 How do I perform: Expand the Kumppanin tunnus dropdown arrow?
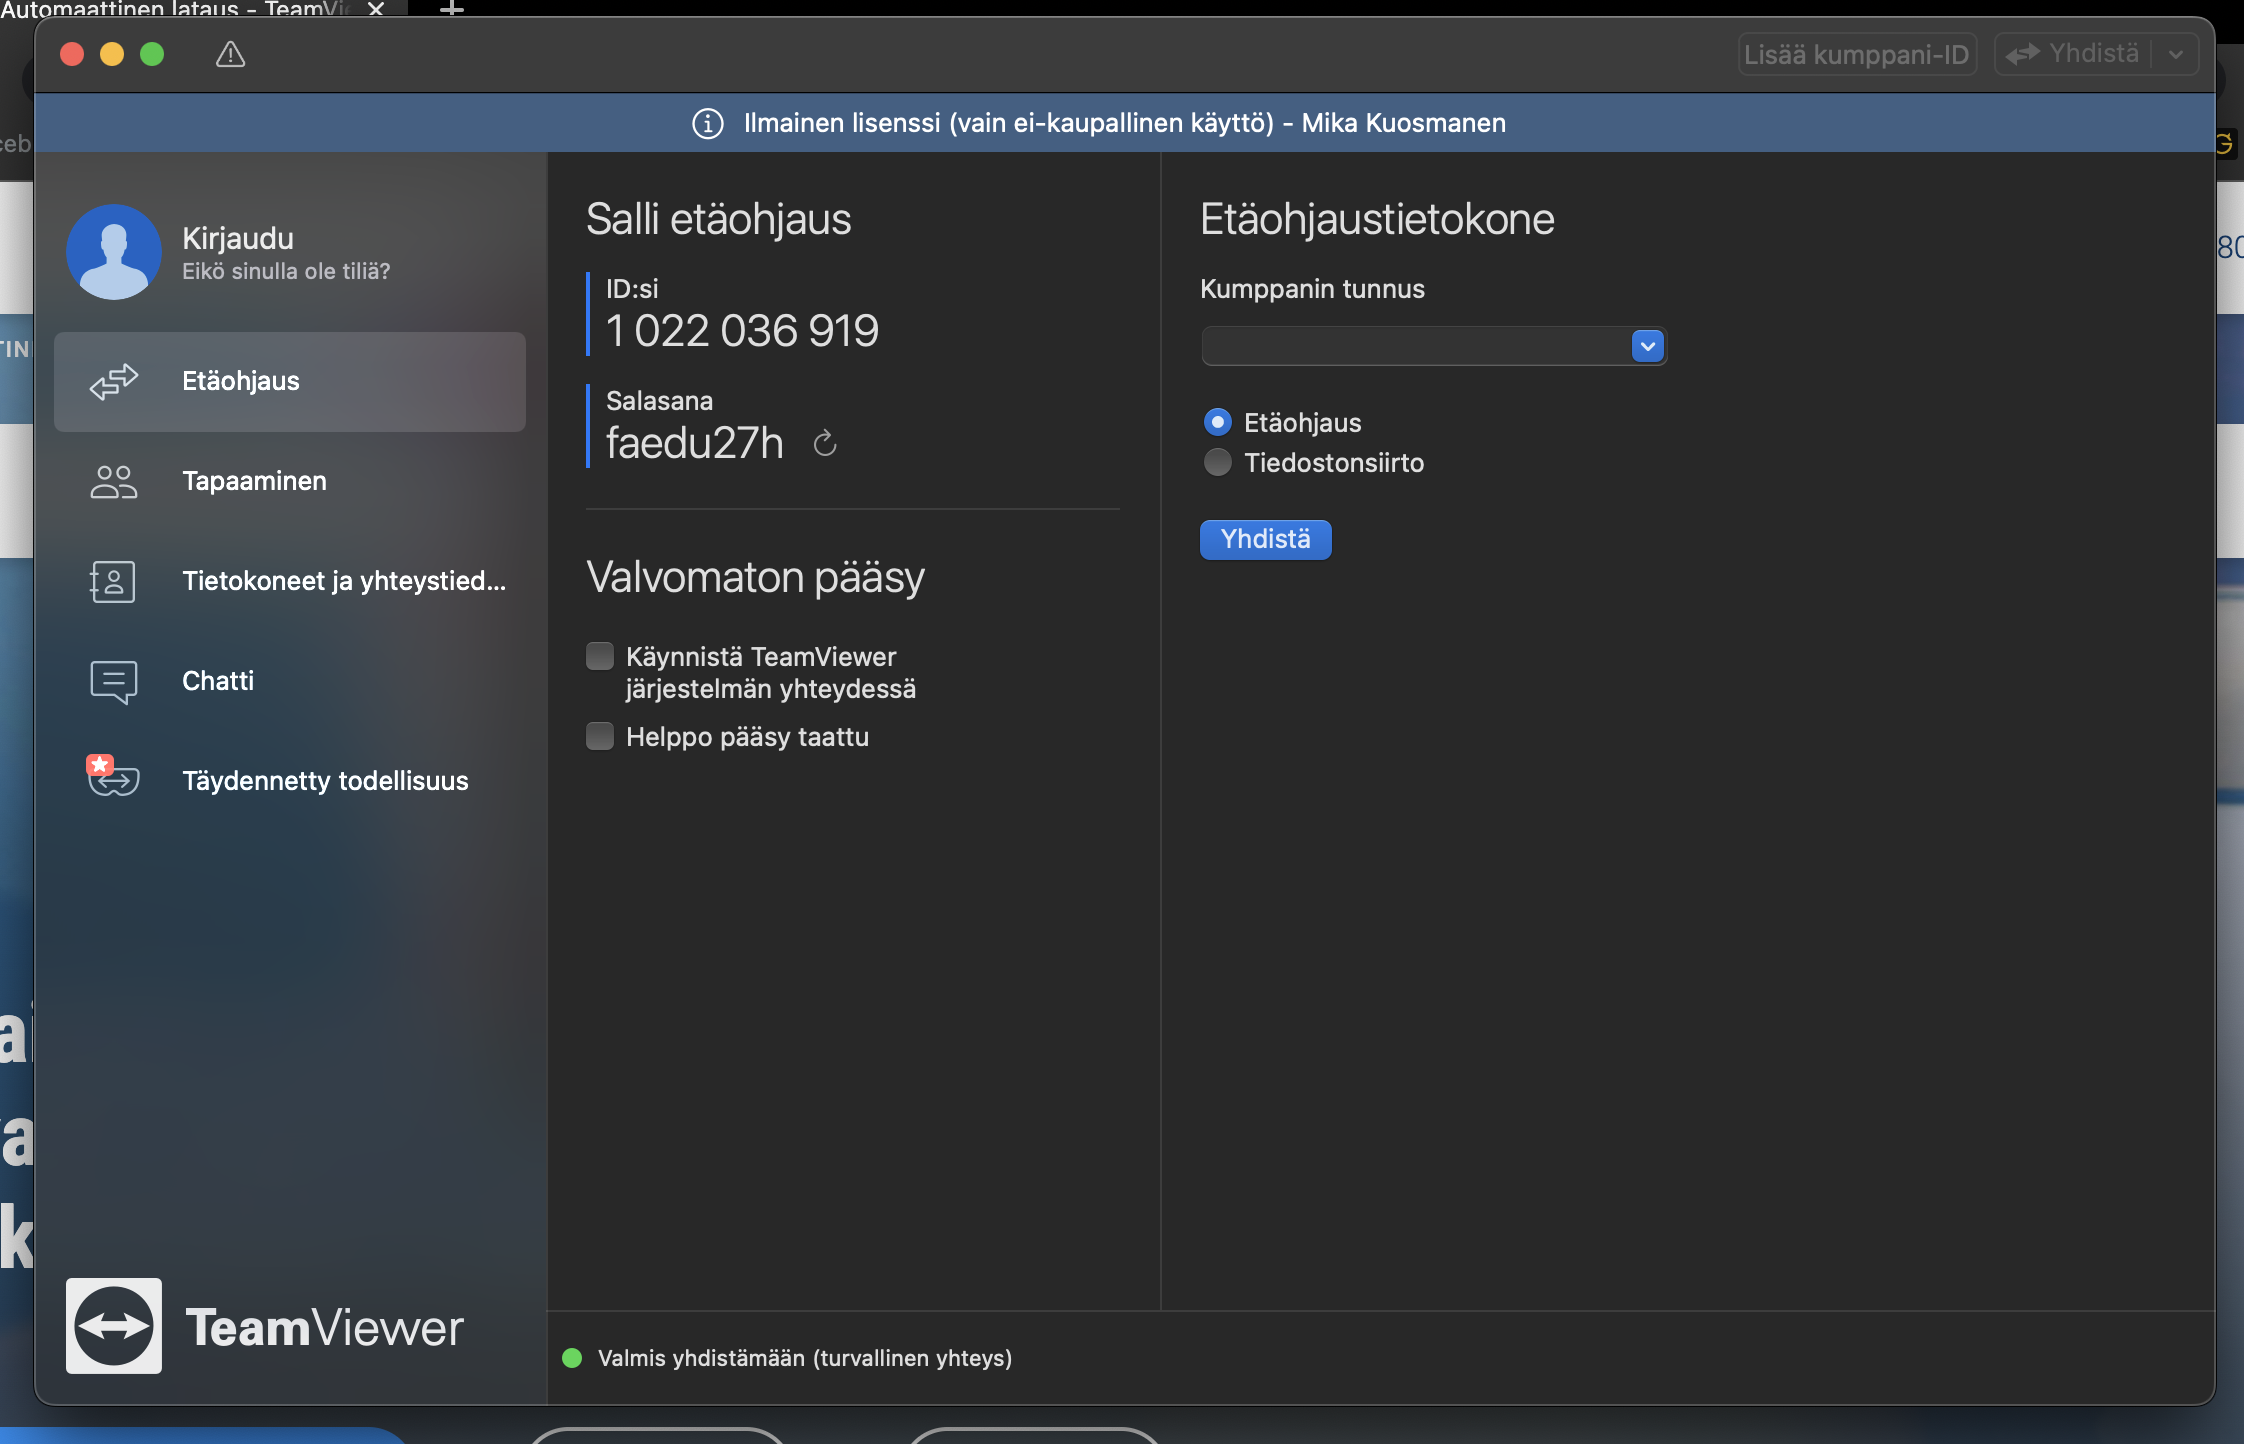(1647, 346)
